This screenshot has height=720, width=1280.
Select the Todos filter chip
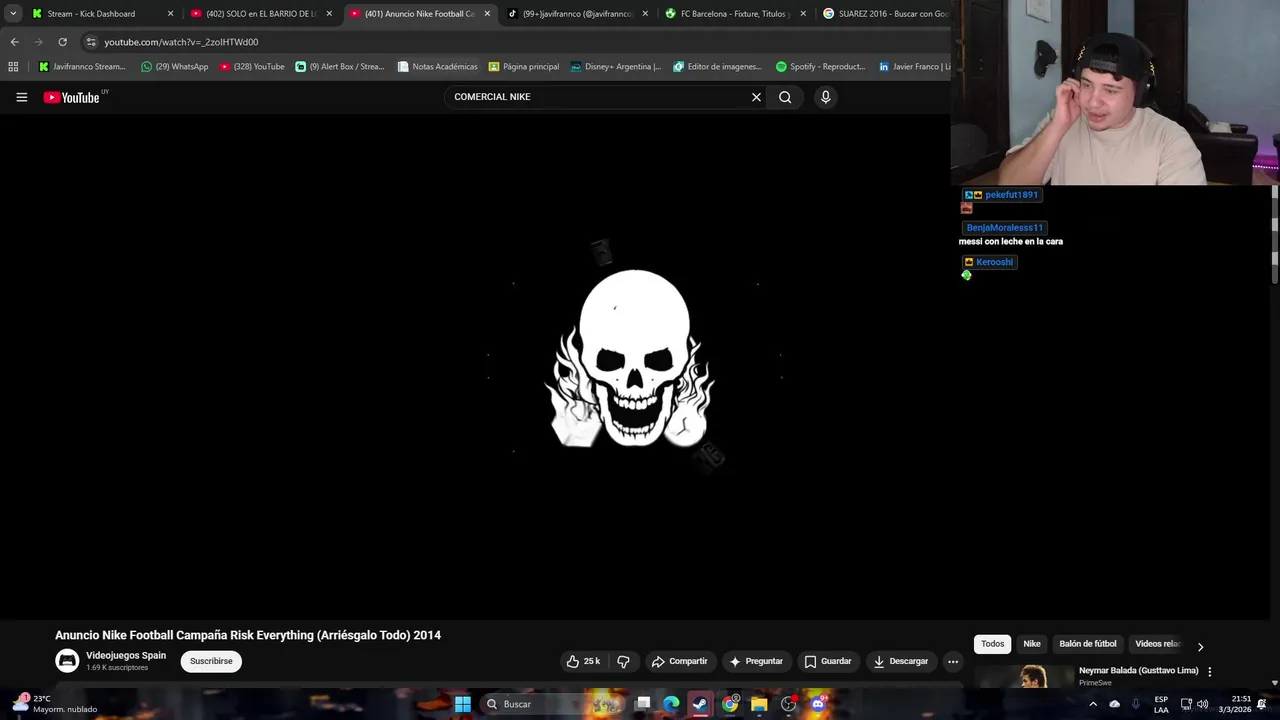click(x=992, y=644)
